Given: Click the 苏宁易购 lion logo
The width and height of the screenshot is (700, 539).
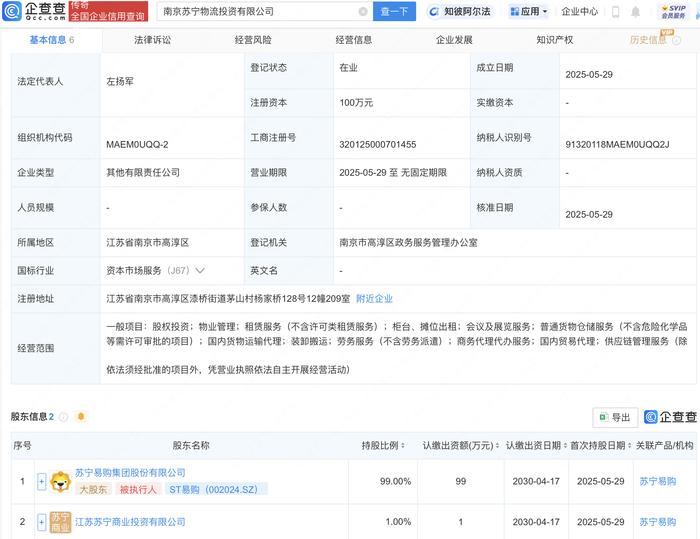Looking at the screenshot, I should pos(60,481).
